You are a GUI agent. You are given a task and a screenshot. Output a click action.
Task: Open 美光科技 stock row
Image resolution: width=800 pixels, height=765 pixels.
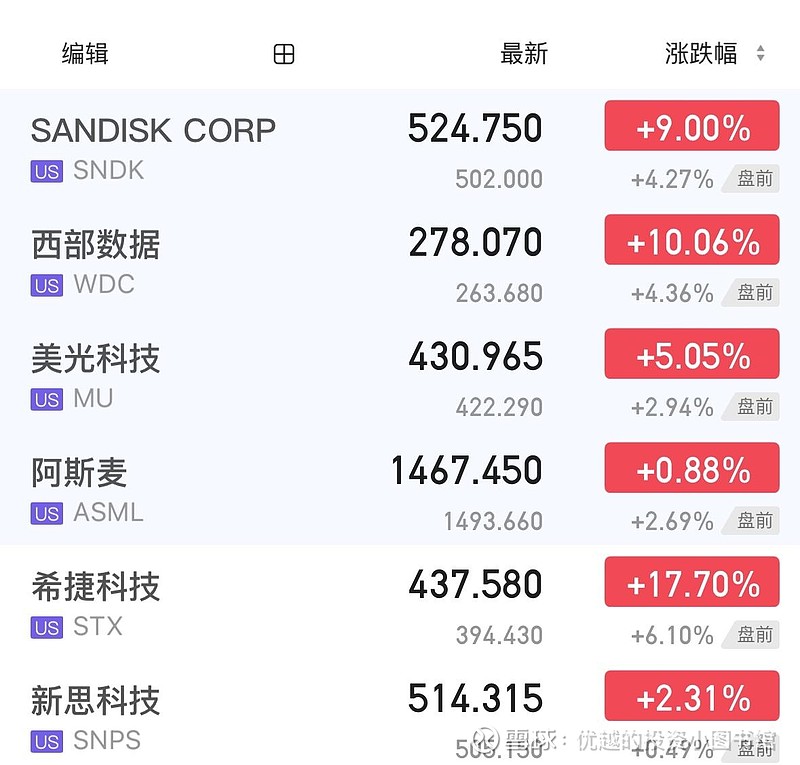tap(95, 358)
